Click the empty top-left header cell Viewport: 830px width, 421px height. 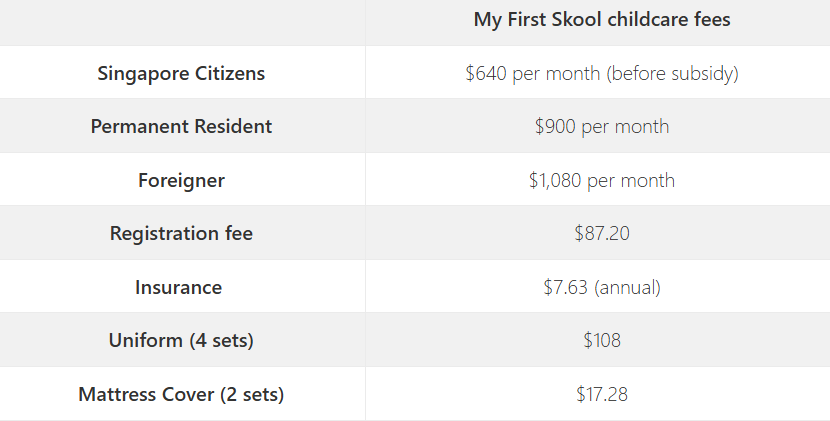pos(183,23)
